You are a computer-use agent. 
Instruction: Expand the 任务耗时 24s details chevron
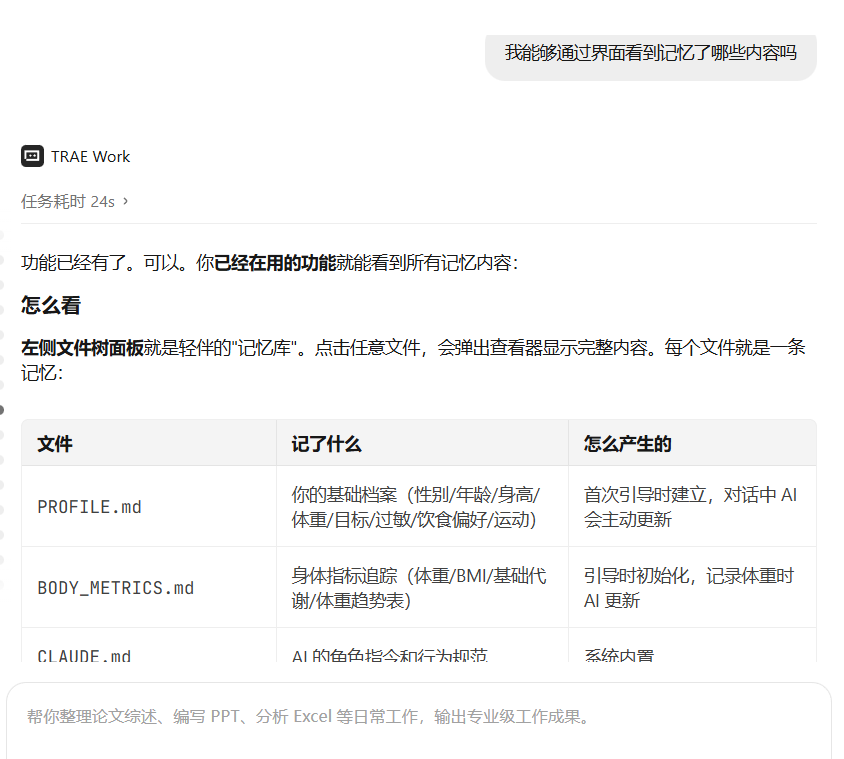point(125,201)
